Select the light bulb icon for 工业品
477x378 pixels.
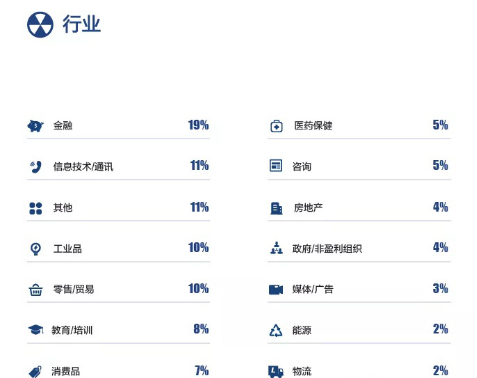tap(36, 249)
